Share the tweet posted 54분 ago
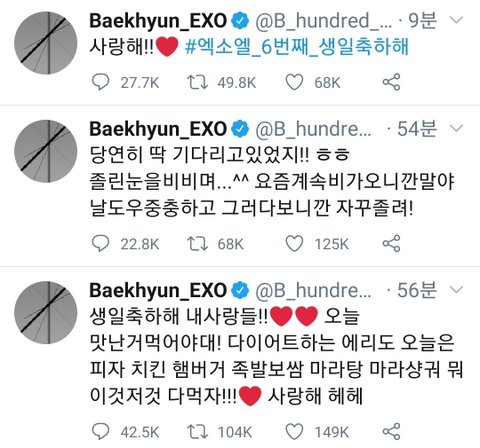480x448 pixels. pos(391,243)
